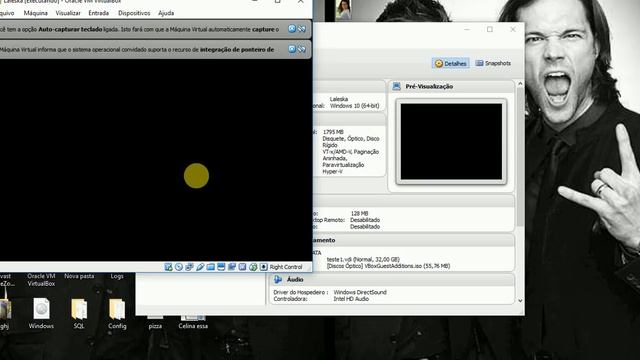This screenshot has height=360, width=640.
Task: Click the CPU/features indicator in VM status bar
Action: (242, 267)
